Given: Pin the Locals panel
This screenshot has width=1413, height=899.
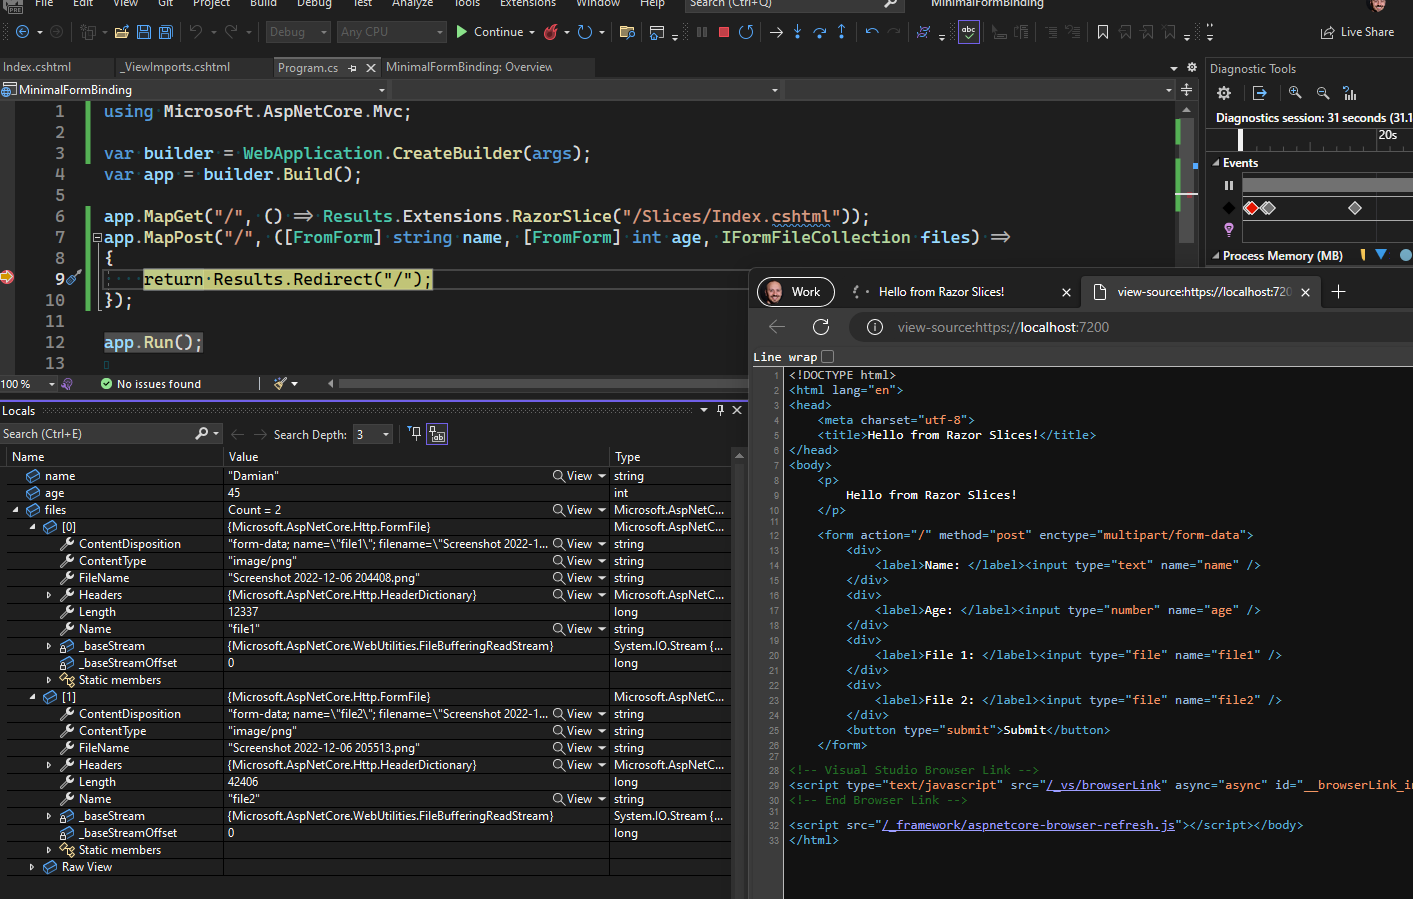Looking at the screenshot, I should pyautogui.click(x=722, y=410).
